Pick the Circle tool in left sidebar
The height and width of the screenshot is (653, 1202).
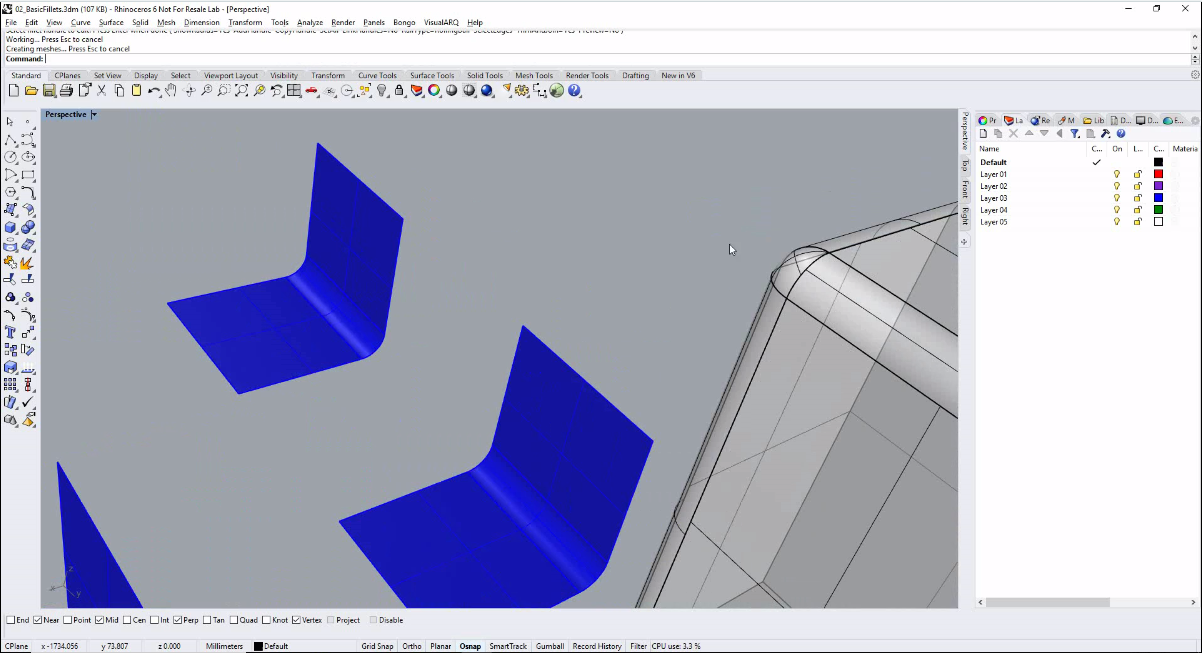coord(10,157)
